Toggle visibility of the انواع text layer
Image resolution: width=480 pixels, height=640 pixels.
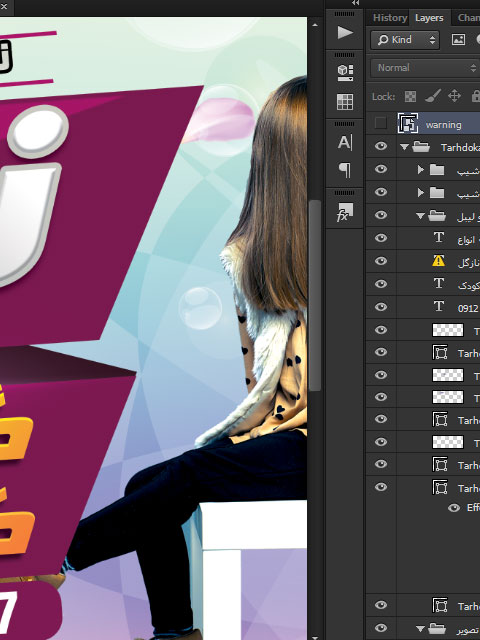pyautogui.click(x=381, y=238)
